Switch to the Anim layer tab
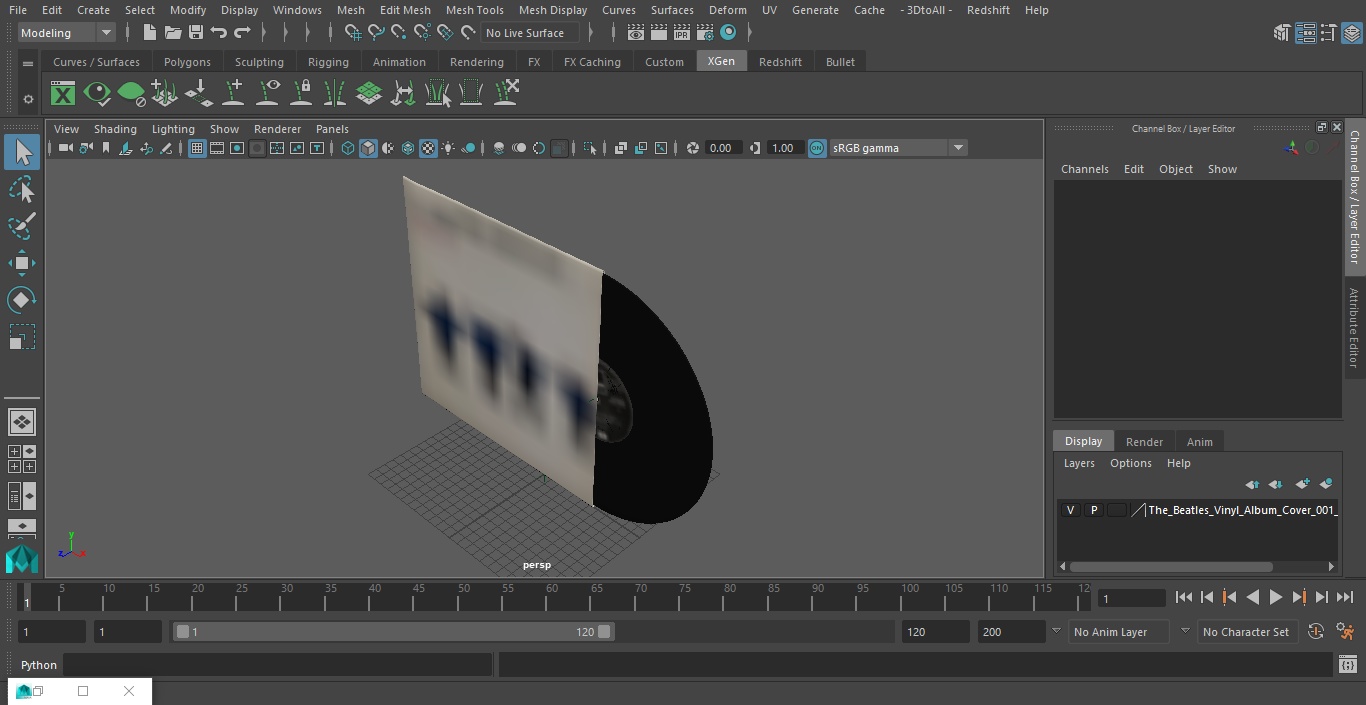Image resolution: width=1366 pixels, height=705 pixels. click(x=1199, y=442)
